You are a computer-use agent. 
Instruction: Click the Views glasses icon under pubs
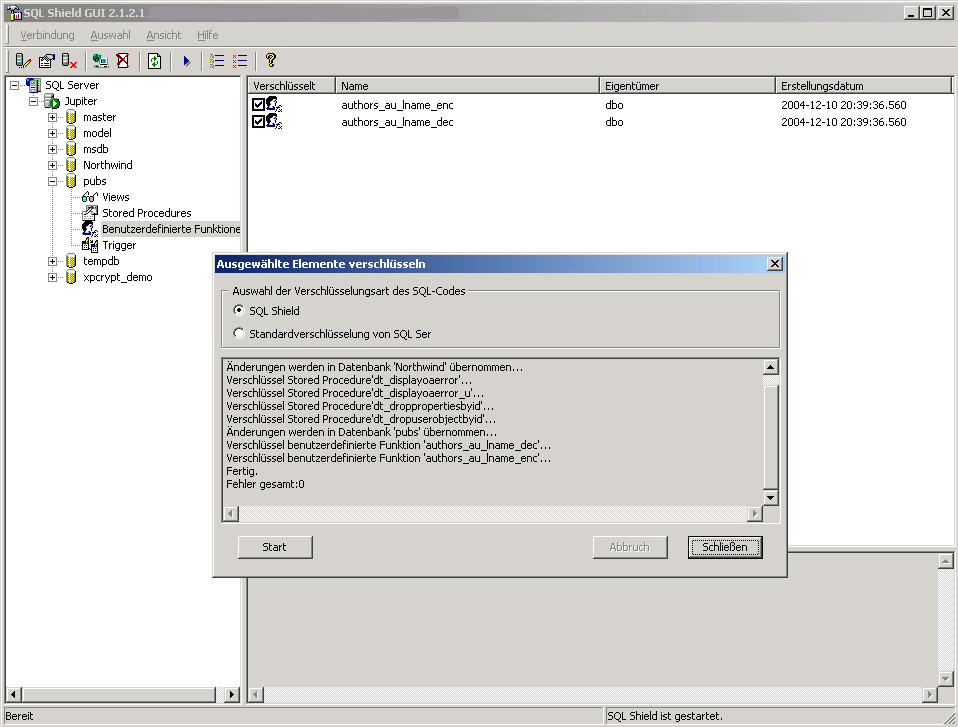click(89, 197)
